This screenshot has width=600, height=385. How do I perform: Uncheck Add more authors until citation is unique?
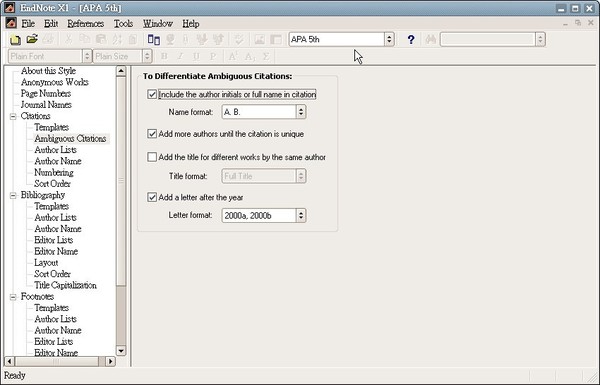[x=152, y=134]
